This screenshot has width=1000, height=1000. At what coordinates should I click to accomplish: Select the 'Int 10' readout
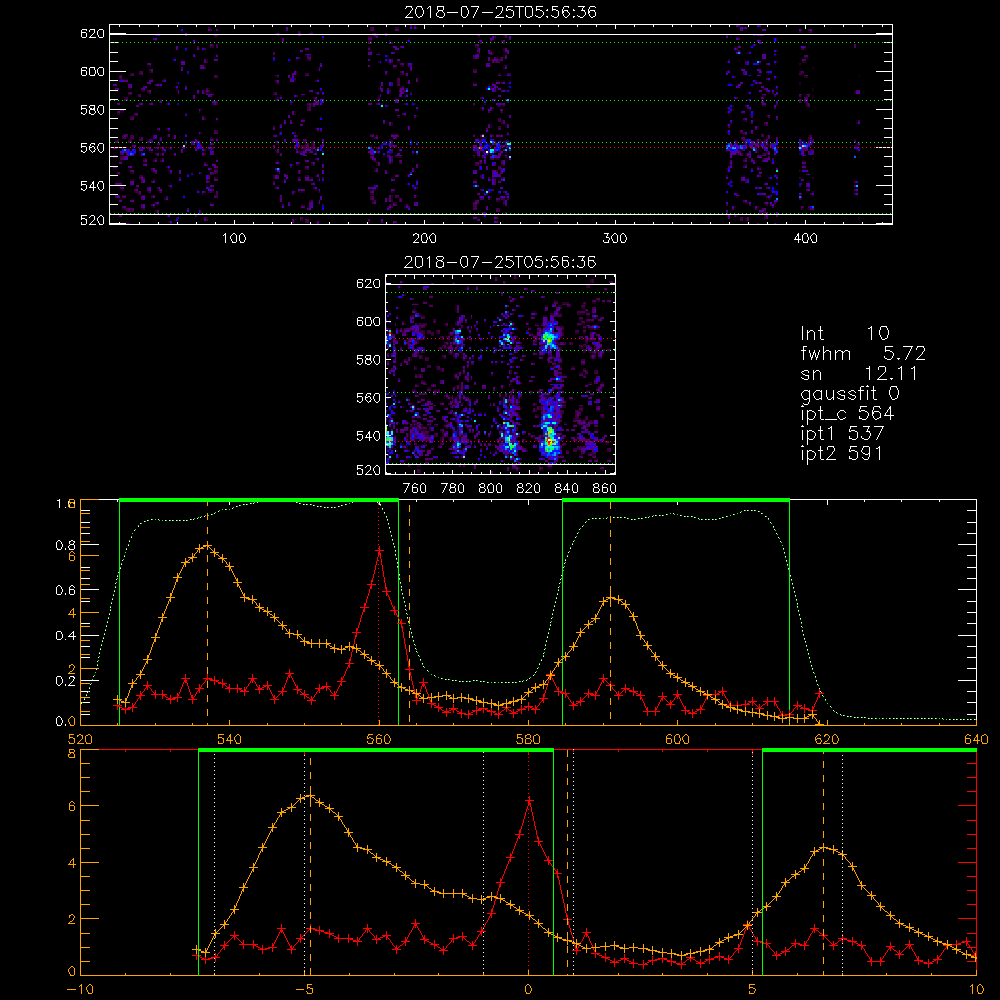click(844, 333)
